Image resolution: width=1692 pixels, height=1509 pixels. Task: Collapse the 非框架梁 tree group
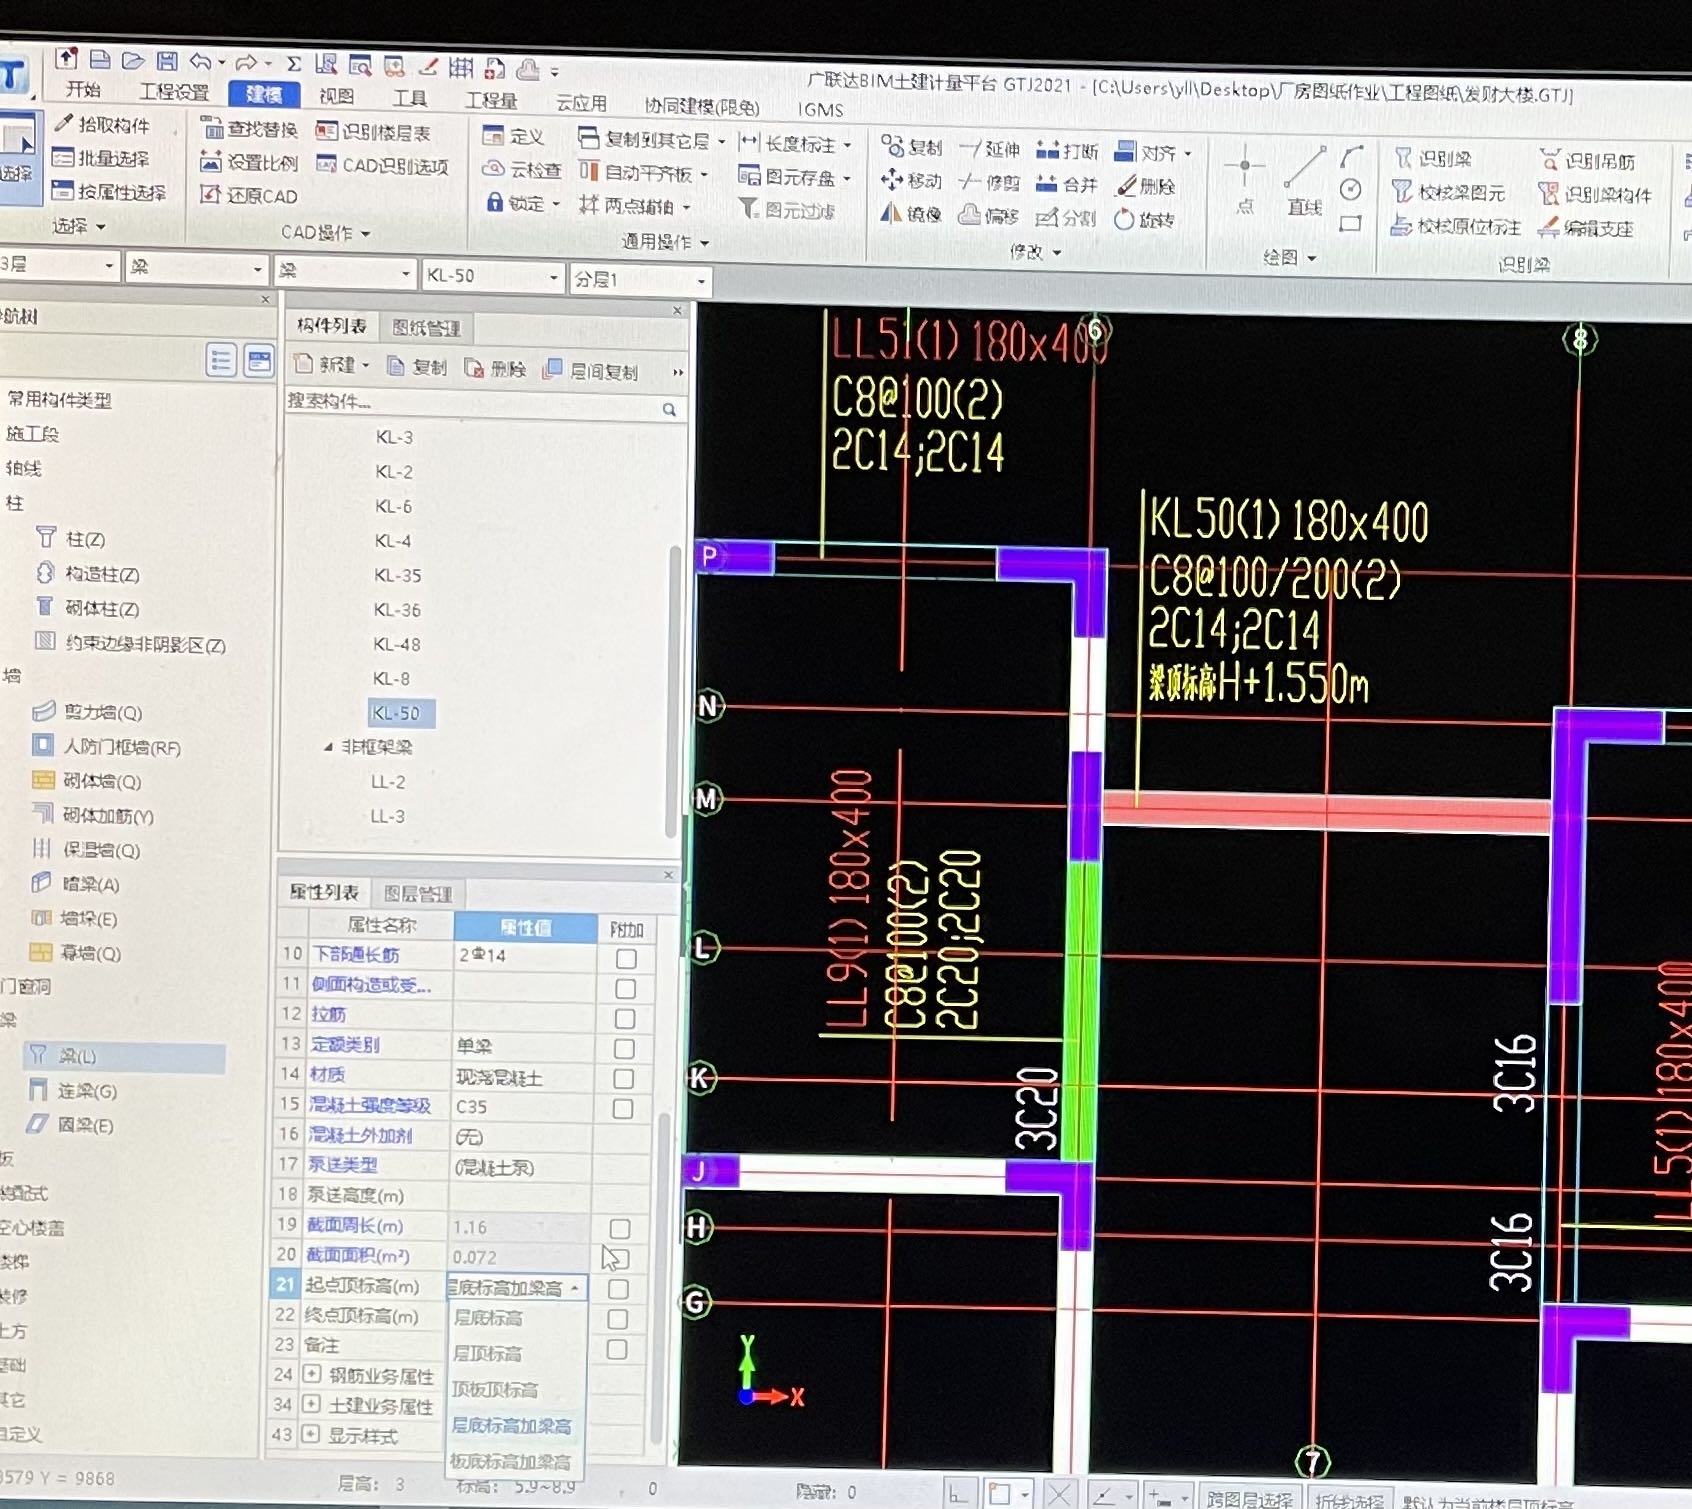[328, 747]
